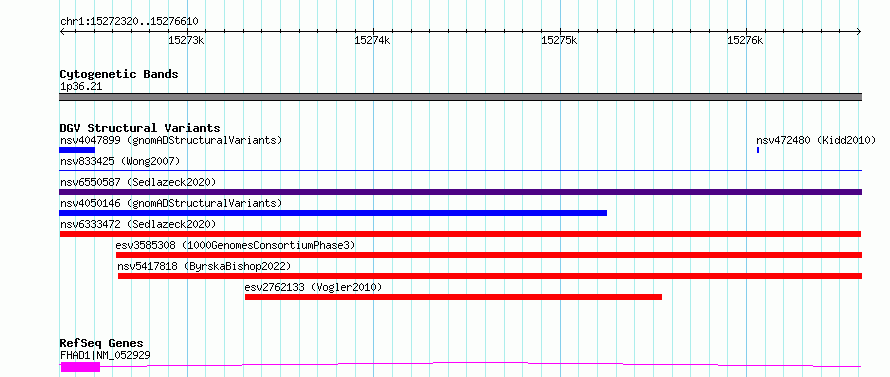Click the nsv4050146 (gnomADStructuralVariants) label
The image size is (890, 377).
[x=171, y=203]
